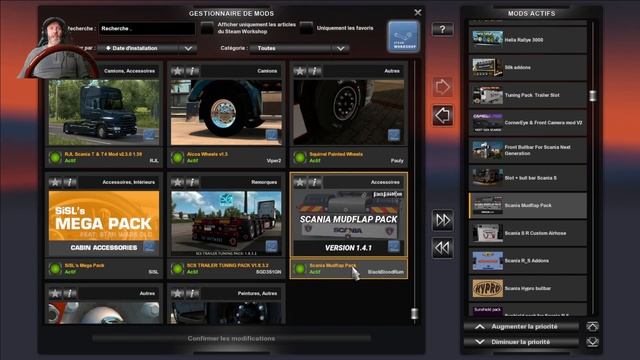
Task: Expand the Catégorie dropdown showing Toutes
Action: [299, 48]
